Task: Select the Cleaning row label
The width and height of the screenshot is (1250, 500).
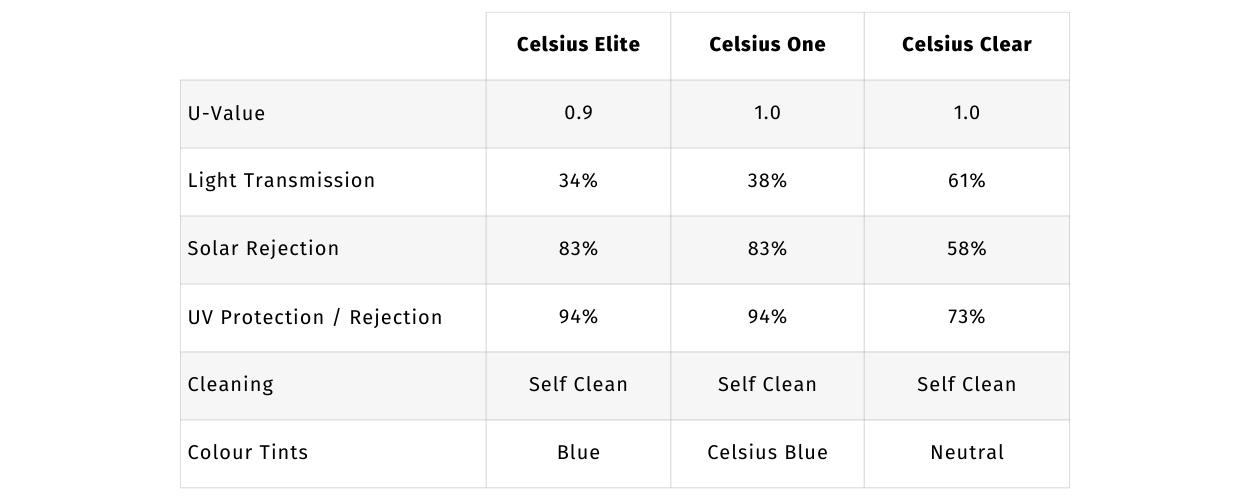Action: click(231, 385)
